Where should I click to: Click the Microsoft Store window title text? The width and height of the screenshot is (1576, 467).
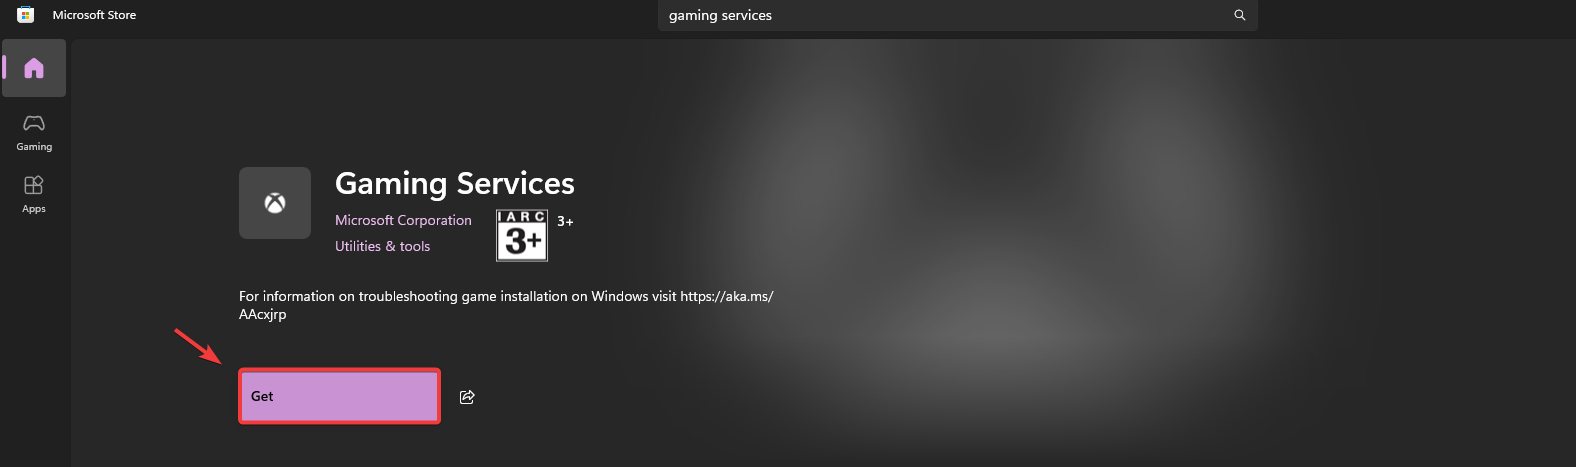[x=94, y=15]
